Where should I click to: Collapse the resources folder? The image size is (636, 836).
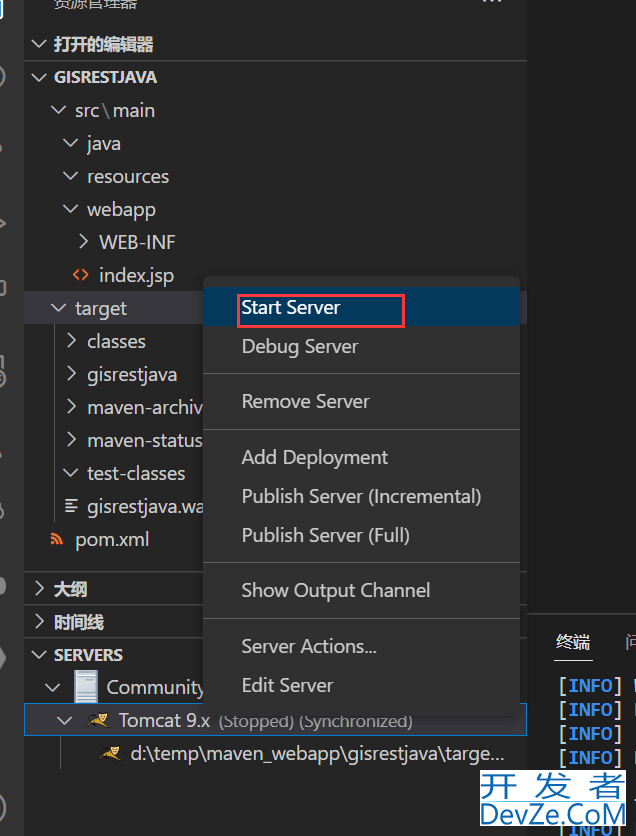[70, 176]
